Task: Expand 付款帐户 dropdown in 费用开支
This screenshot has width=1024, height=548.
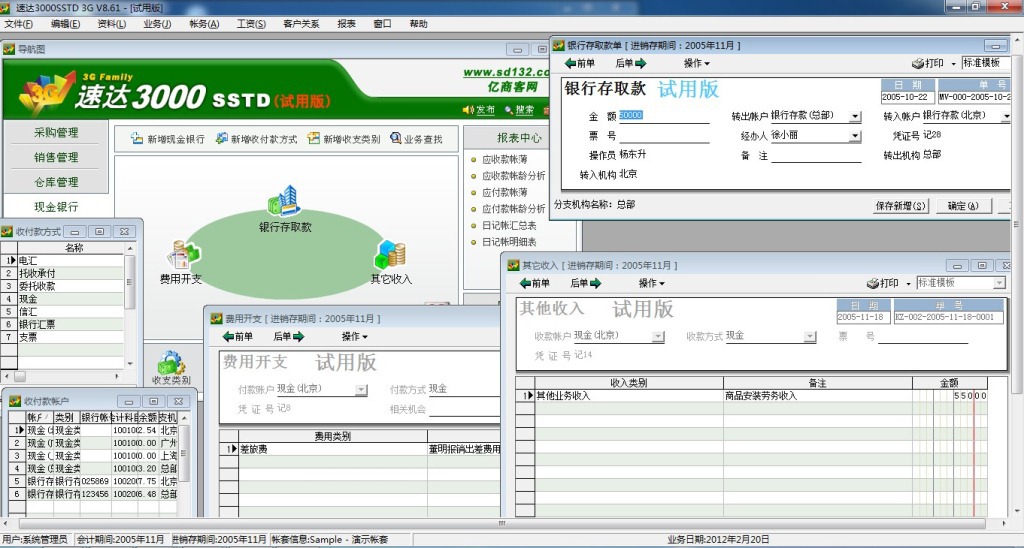Action: (361, 390)
